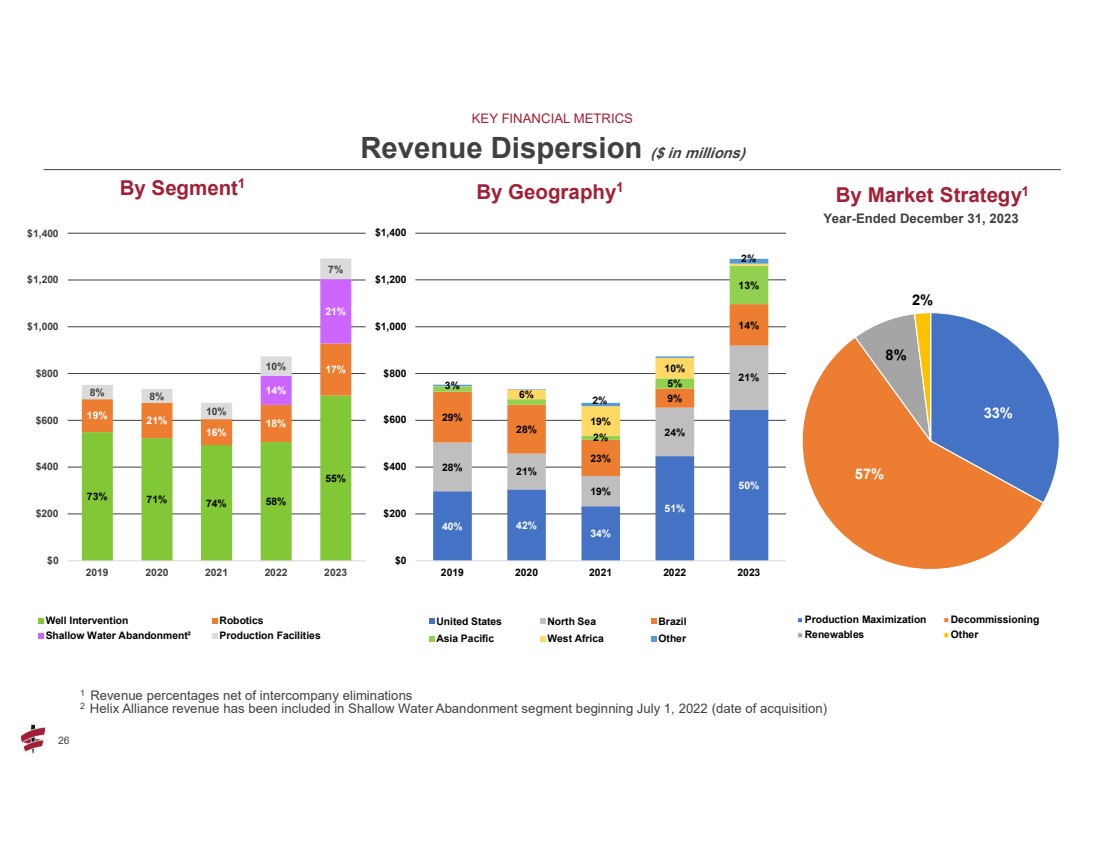Select the Production Facilities legend entry
The height and width of the screenshot is (849, 1100).
tap(269, 636)
